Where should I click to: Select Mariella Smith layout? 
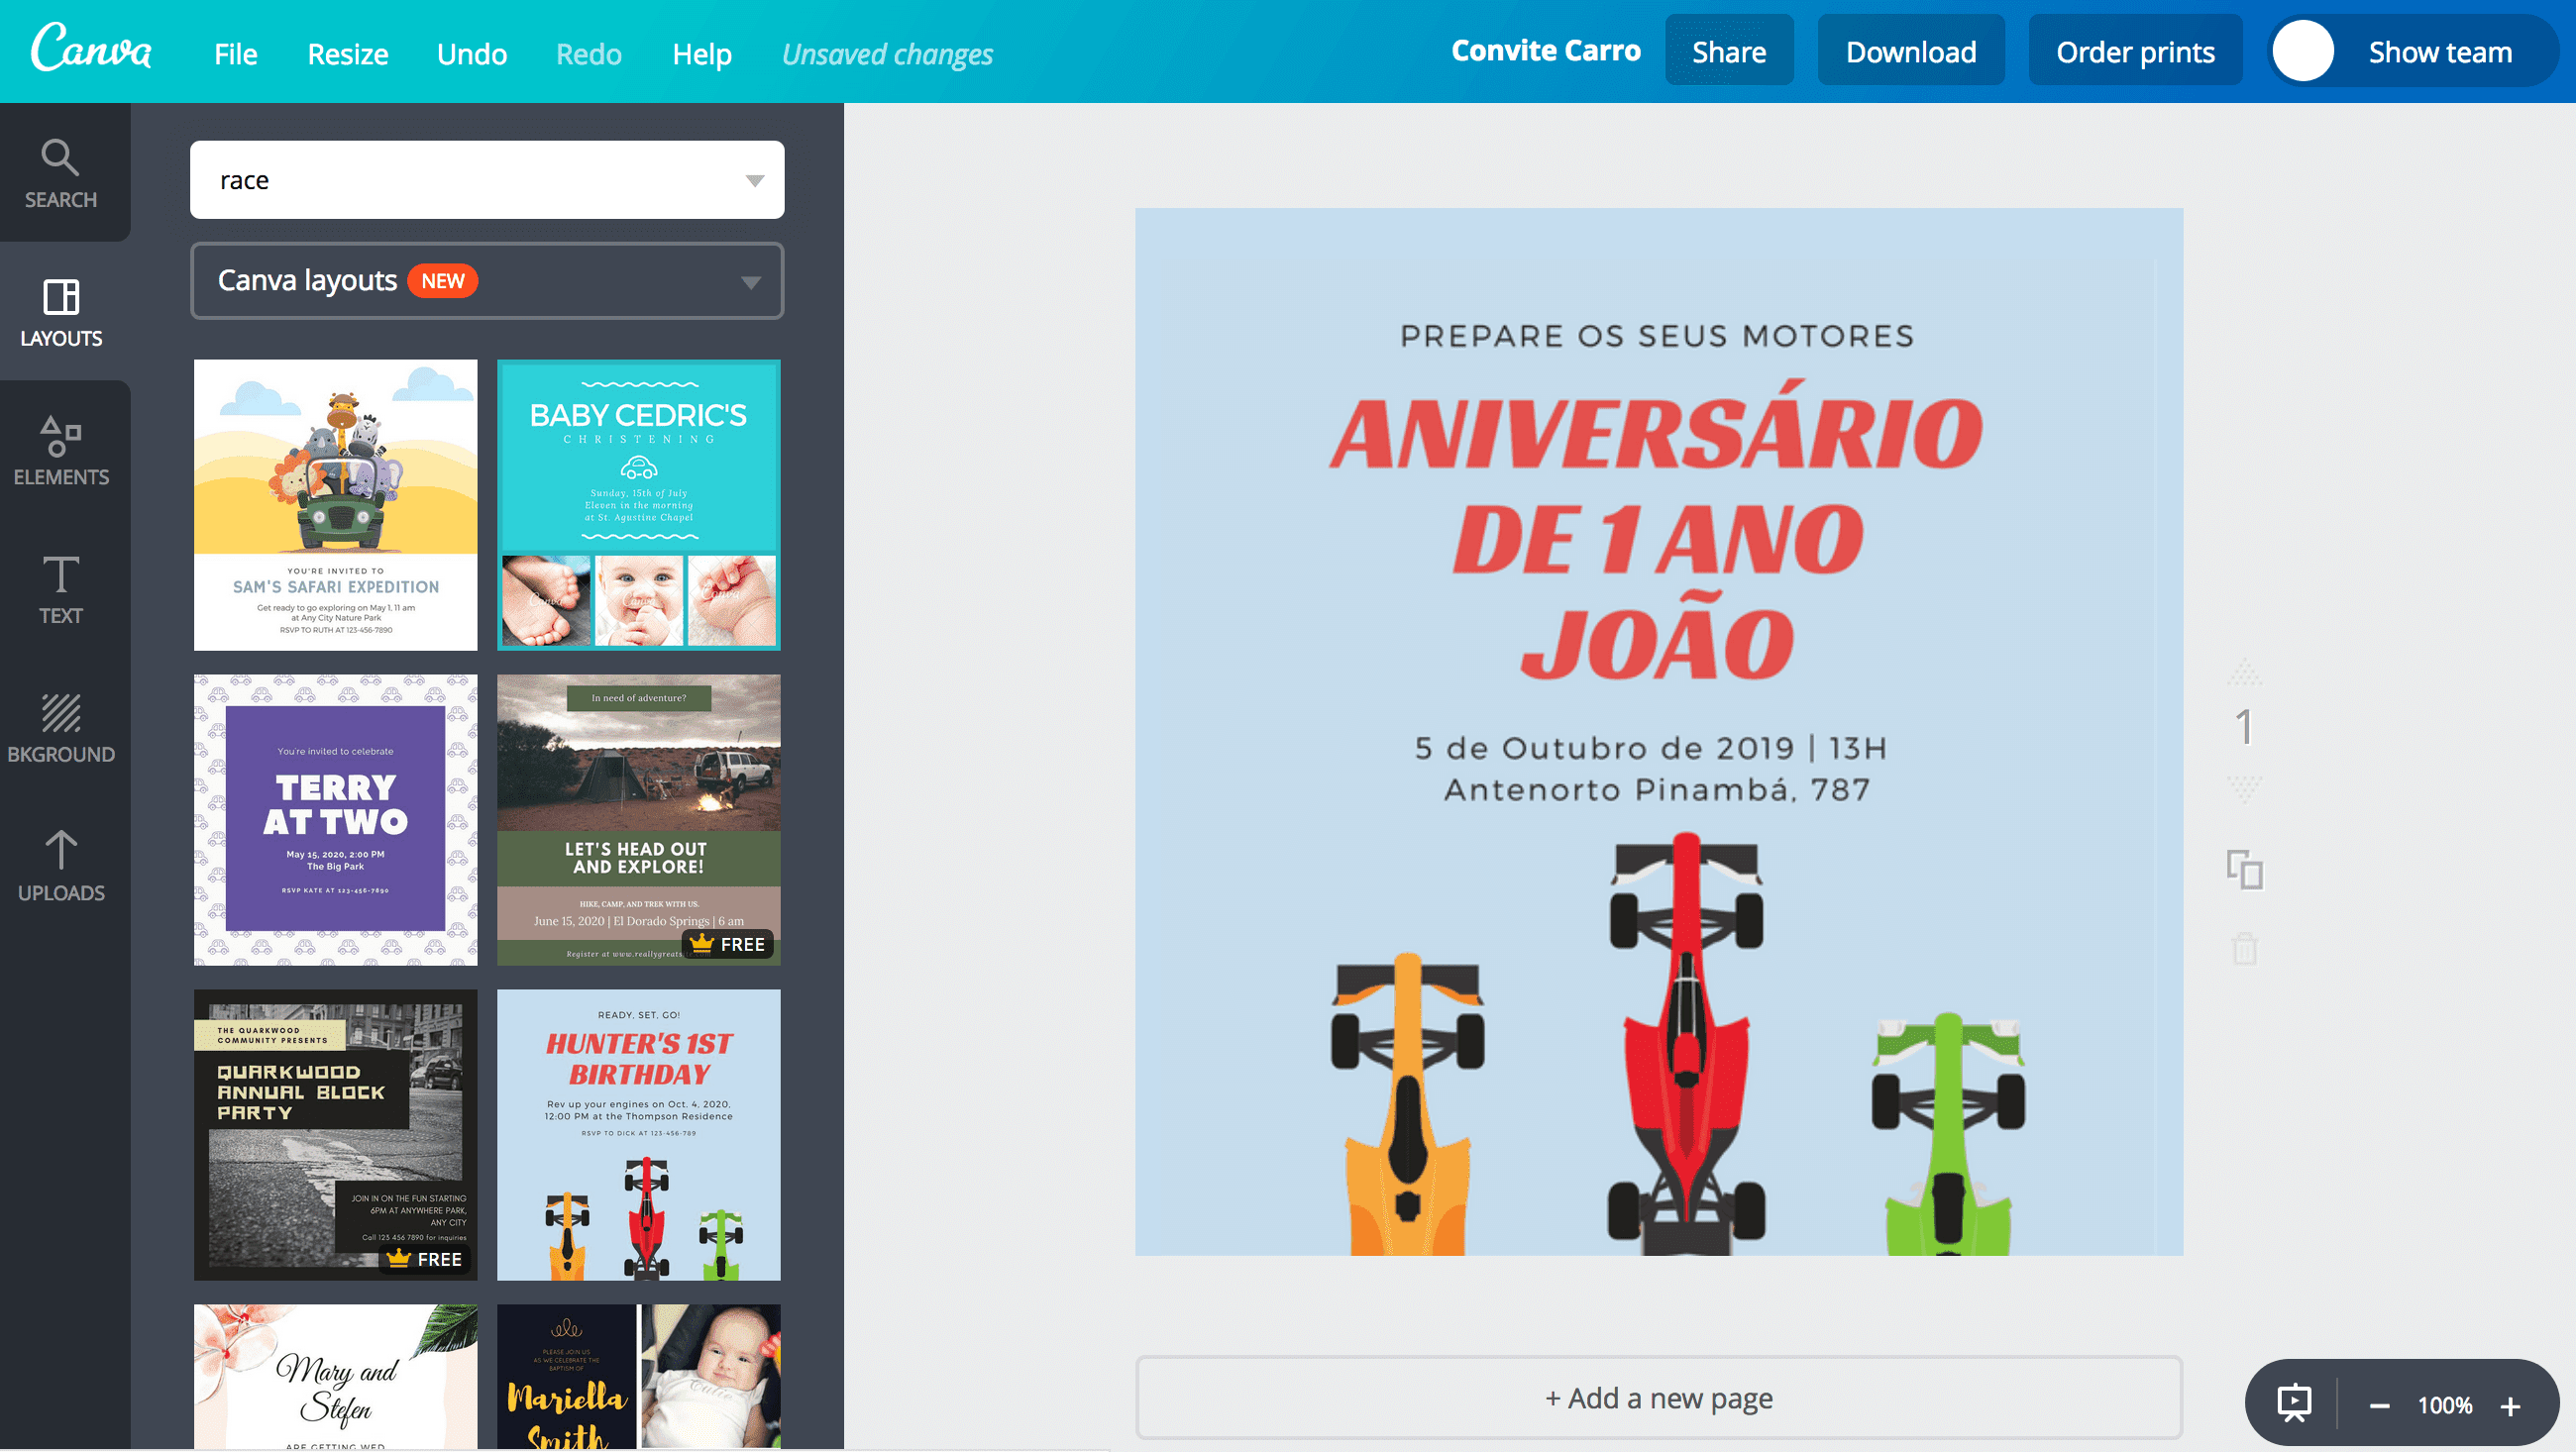[x=638, y=1376]
